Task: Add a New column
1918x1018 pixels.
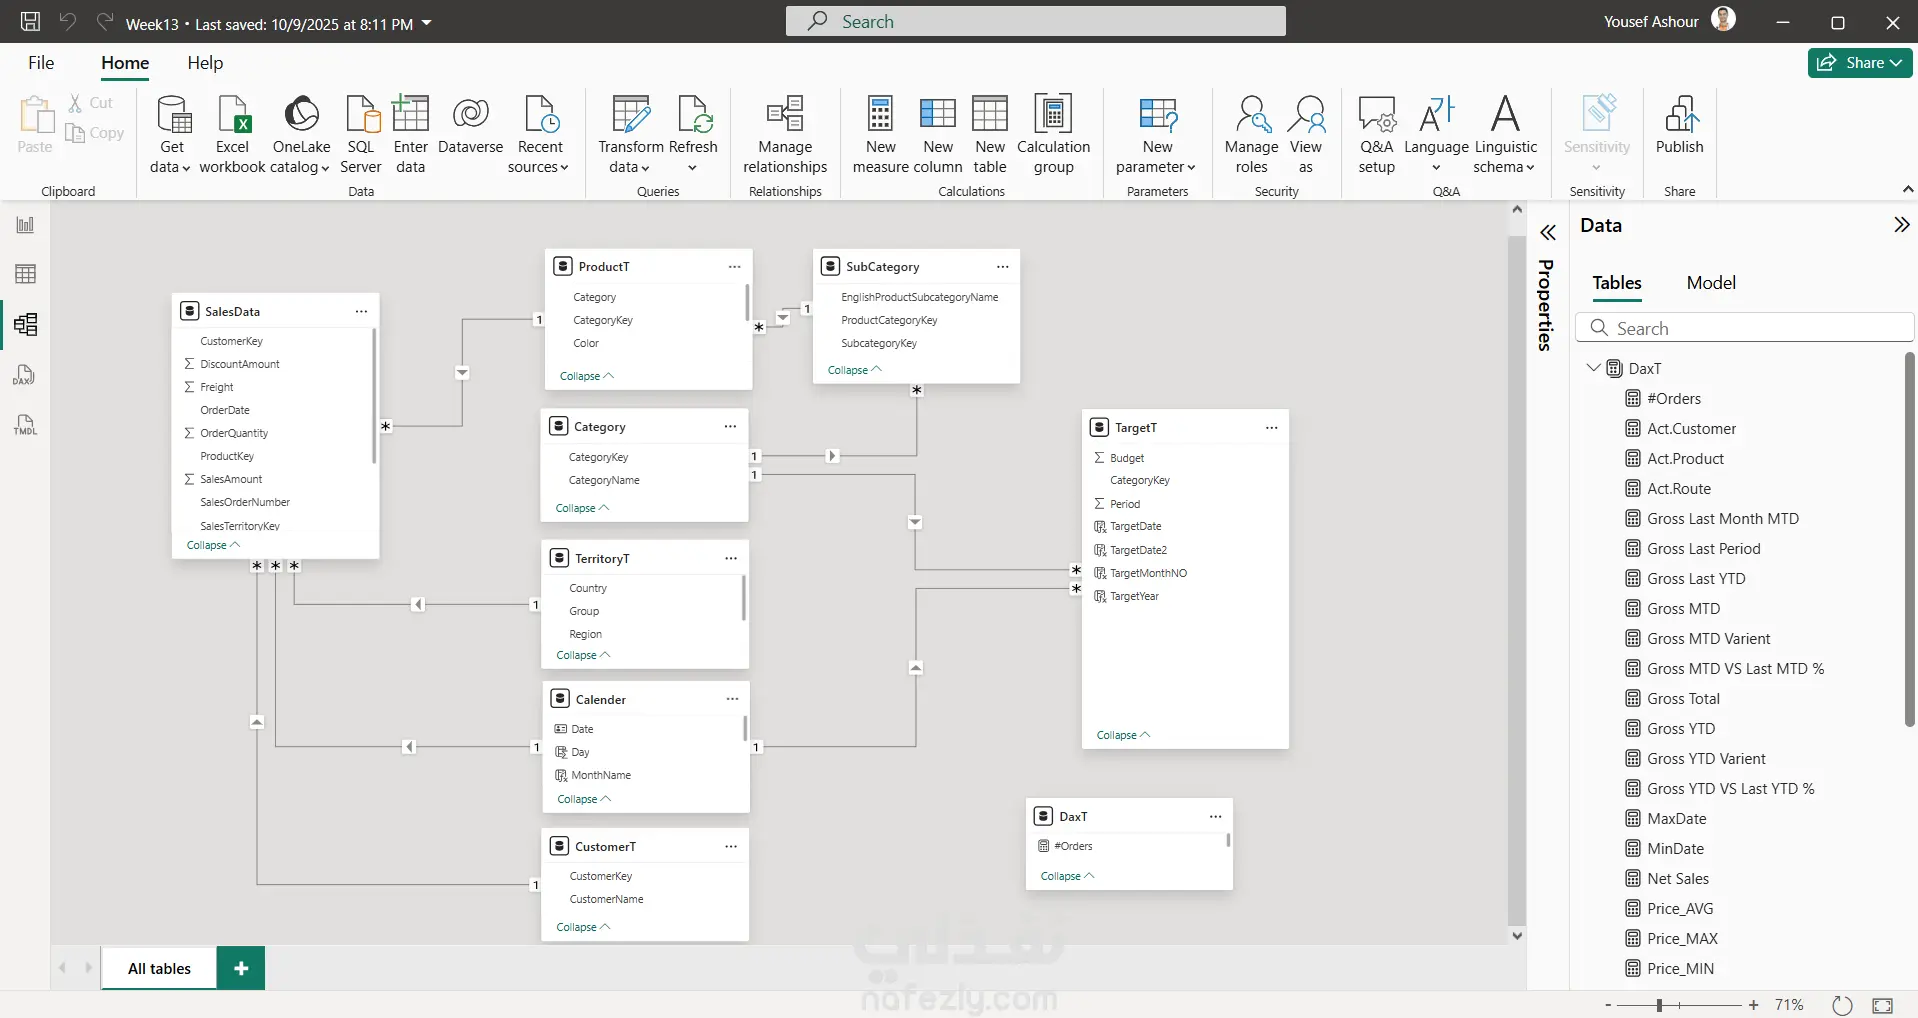Action: (x=938, y=135)
